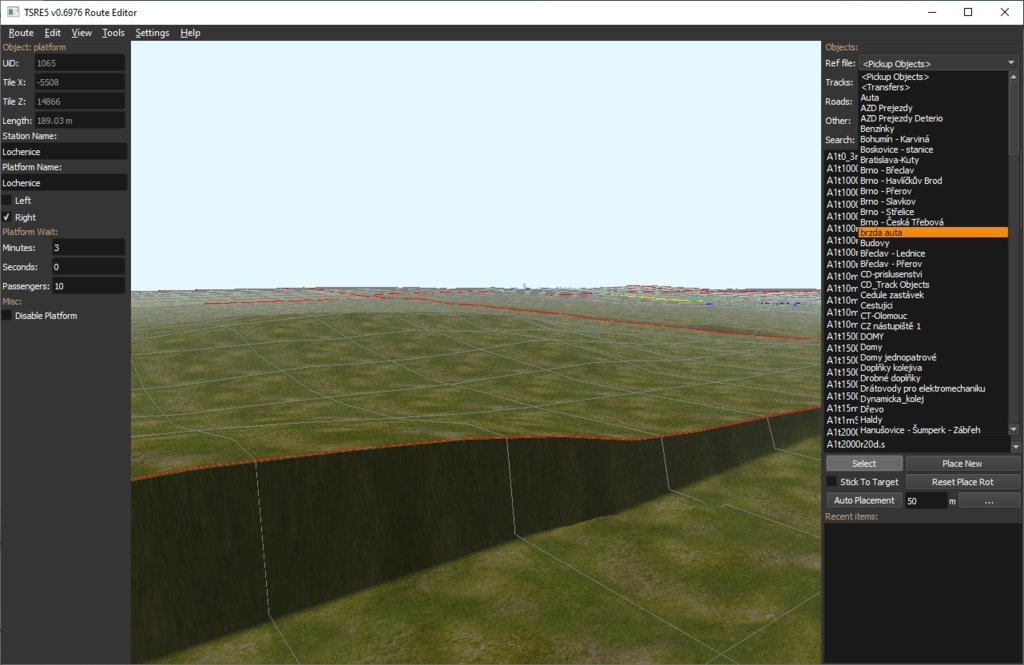Click the Station Name field containing Lochenice
Image resolution: width=1024 pixels, height=665 pixels.
64,152
